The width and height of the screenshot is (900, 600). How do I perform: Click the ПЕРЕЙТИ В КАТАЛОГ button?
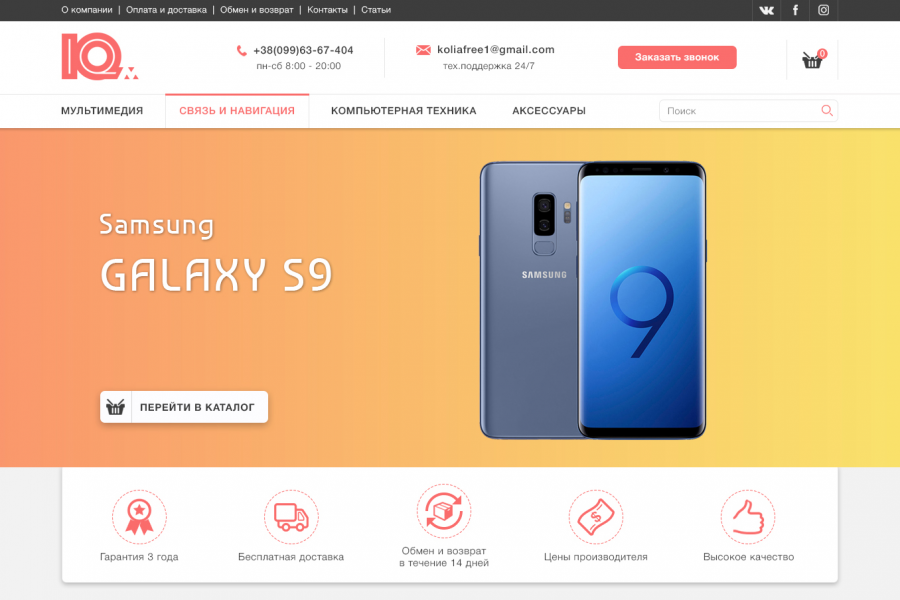pos(184,407)
